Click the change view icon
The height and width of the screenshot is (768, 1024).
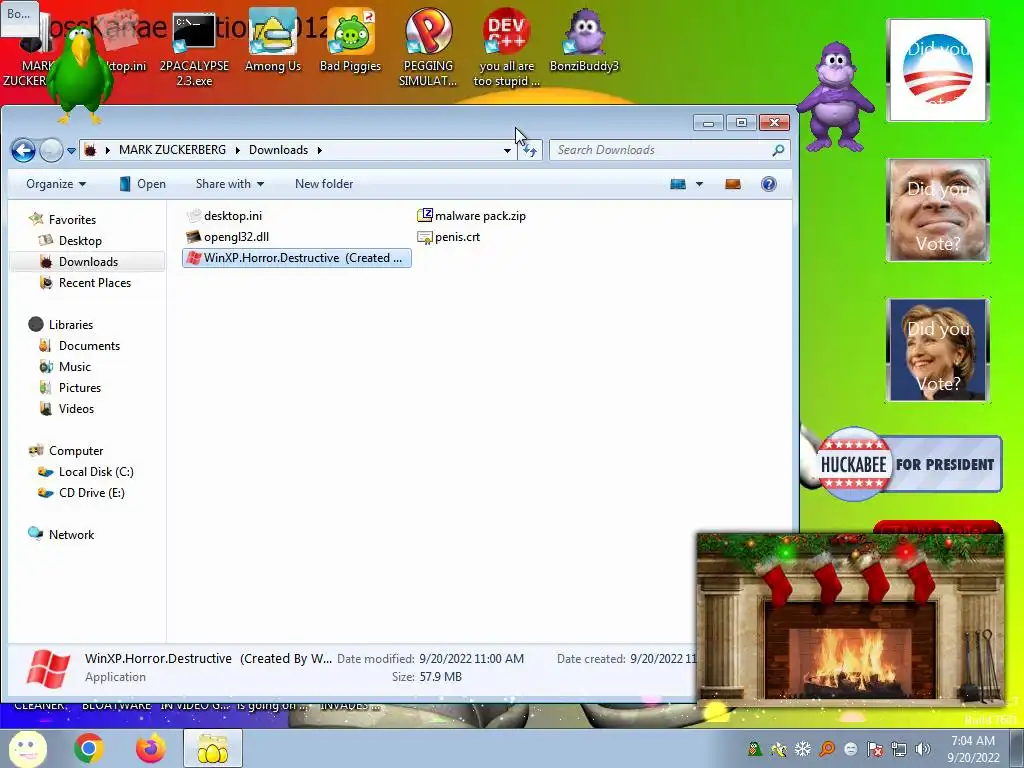pyautogui.click(x=678, y=184)
